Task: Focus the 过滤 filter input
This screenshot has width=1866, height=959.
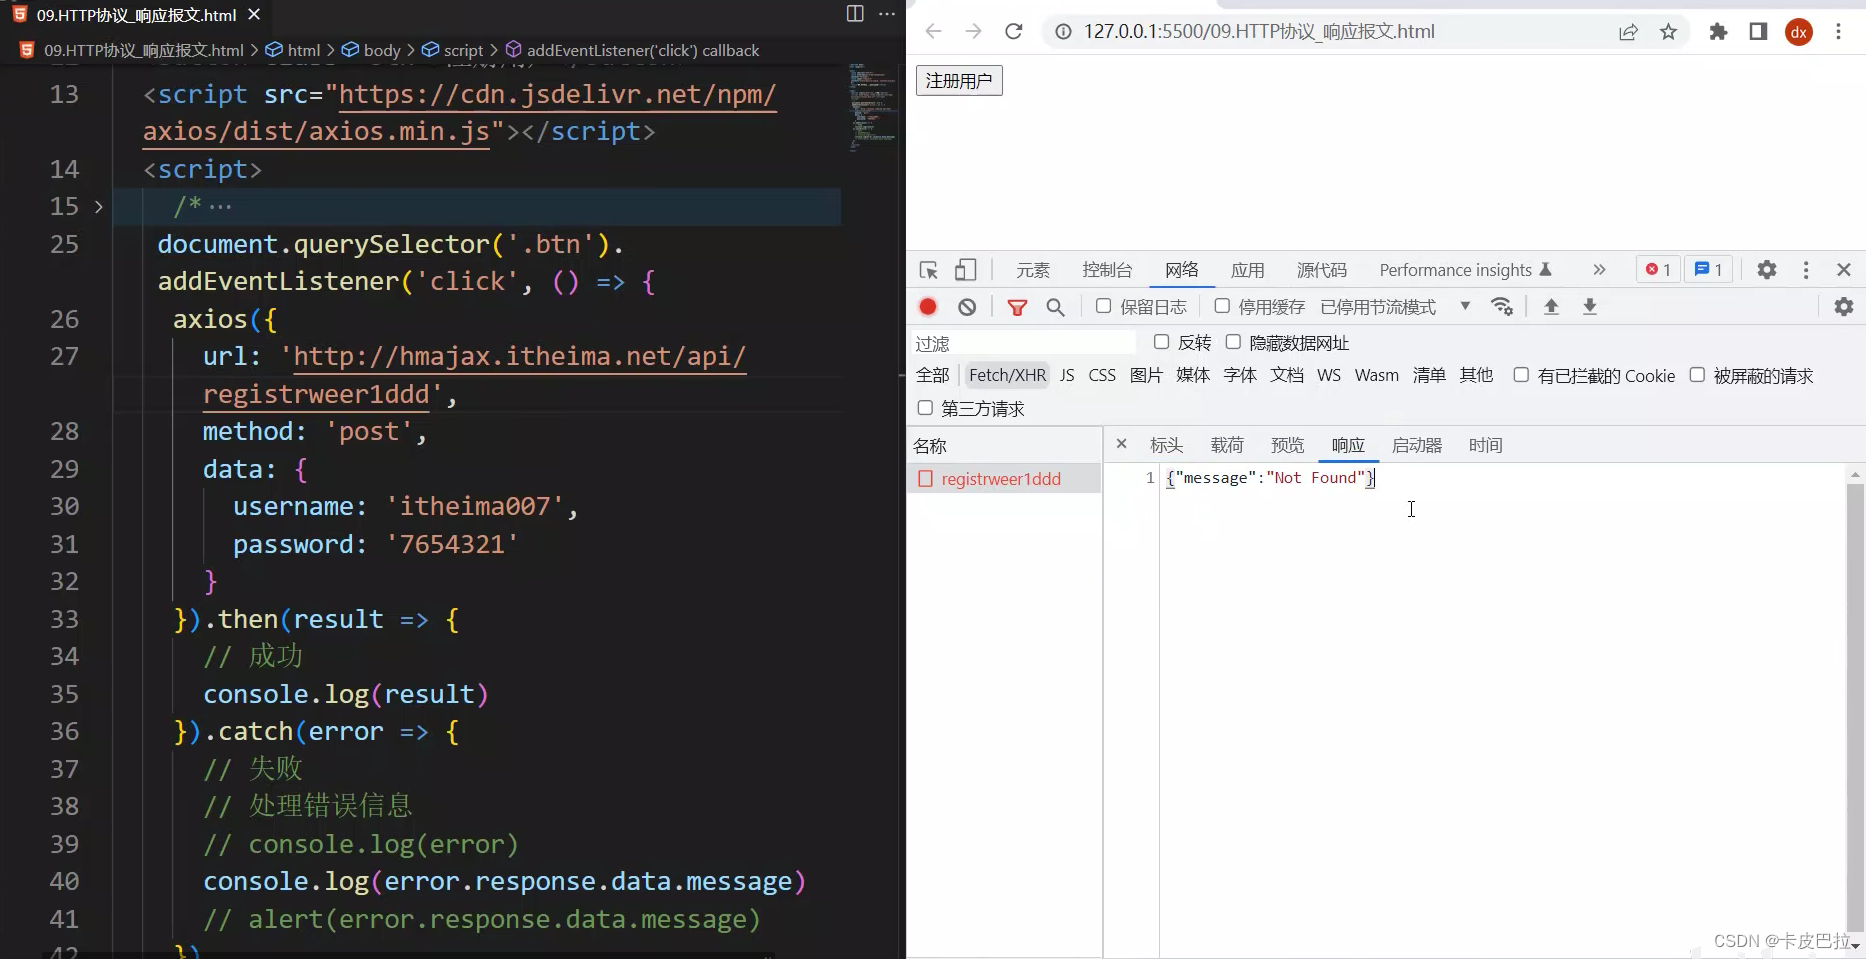Action: [x=1024, y=343]
